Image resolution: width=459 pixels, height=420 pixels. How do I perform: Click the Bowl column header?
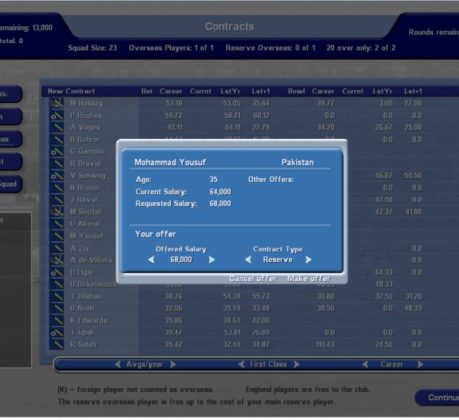[x=296, y=91]
